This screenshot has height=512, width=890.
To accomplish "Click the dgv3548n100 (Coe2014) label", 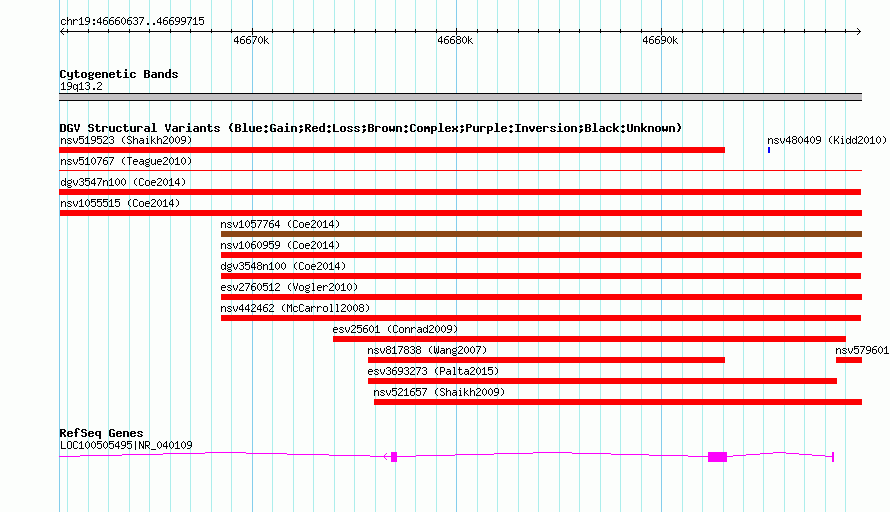I will (283, 266).
